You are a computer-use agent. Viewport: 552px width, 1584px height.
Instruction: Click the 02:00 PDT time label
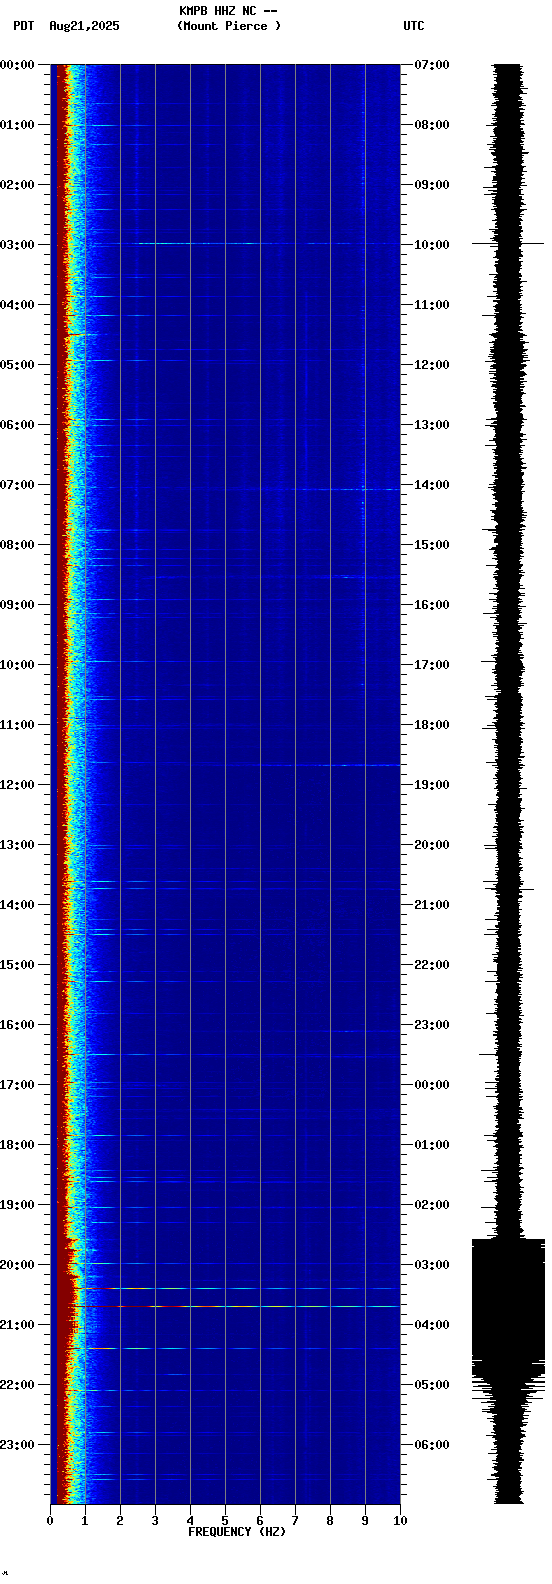17,185
